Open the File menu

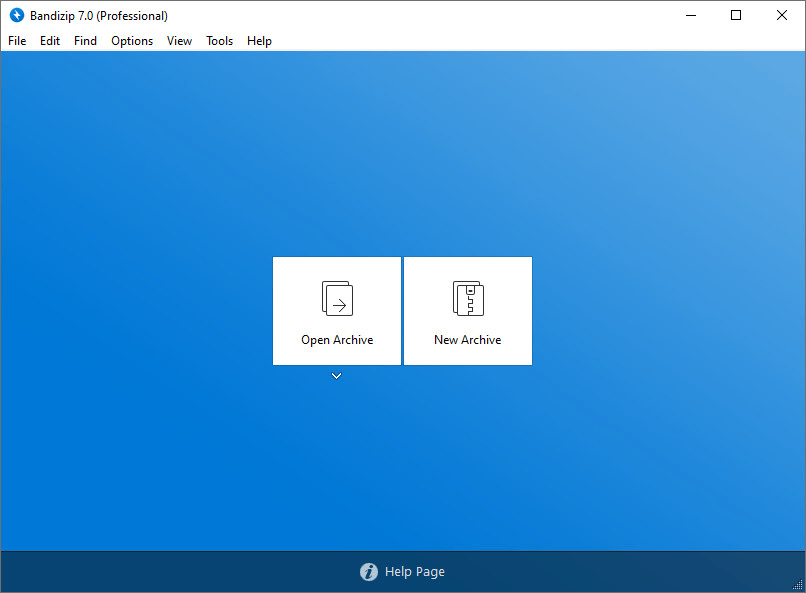tap(17, 41)
